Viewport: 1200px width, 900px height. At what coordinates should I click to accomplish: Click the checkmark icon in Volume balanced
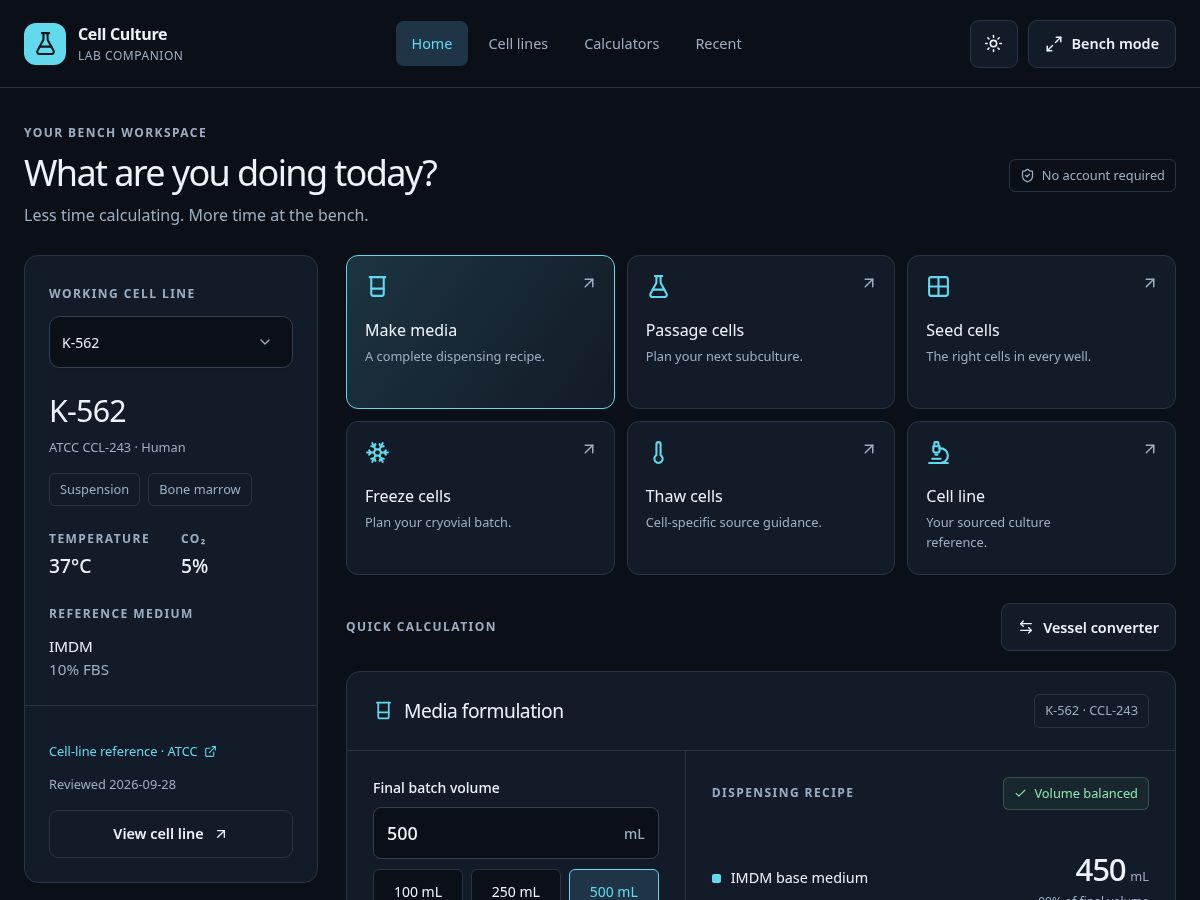(1021, 793)
